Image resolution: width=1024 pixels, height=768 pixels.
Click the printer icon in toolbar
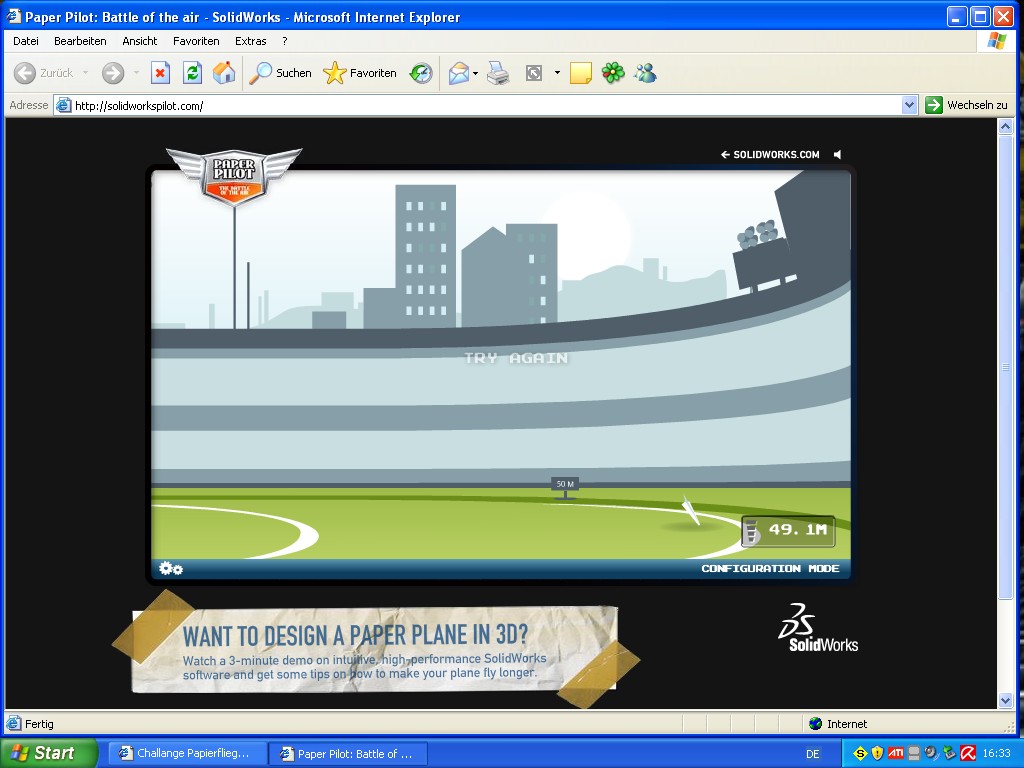[x=498, y=73]
